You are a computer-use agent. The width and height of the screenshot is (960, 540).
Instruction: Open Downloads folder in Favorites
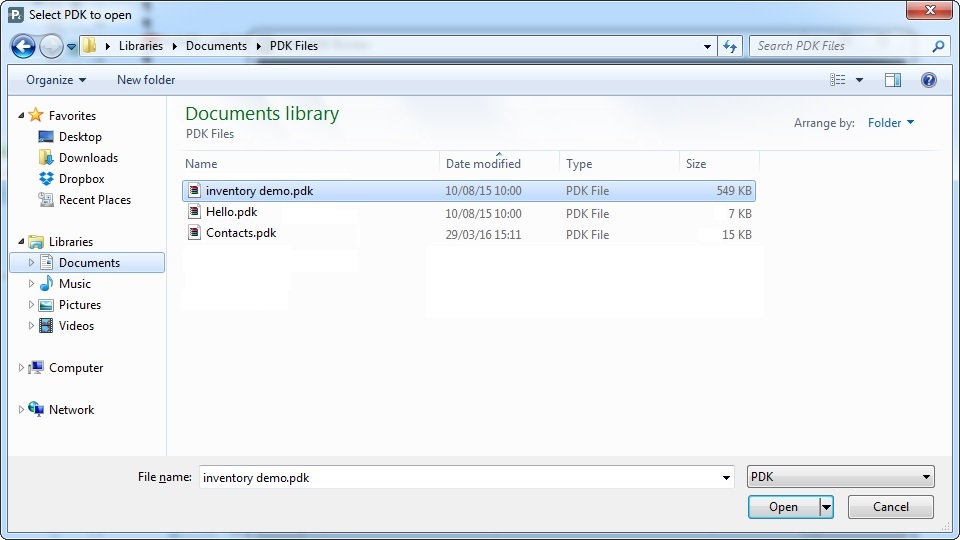[x=88, y=158]
